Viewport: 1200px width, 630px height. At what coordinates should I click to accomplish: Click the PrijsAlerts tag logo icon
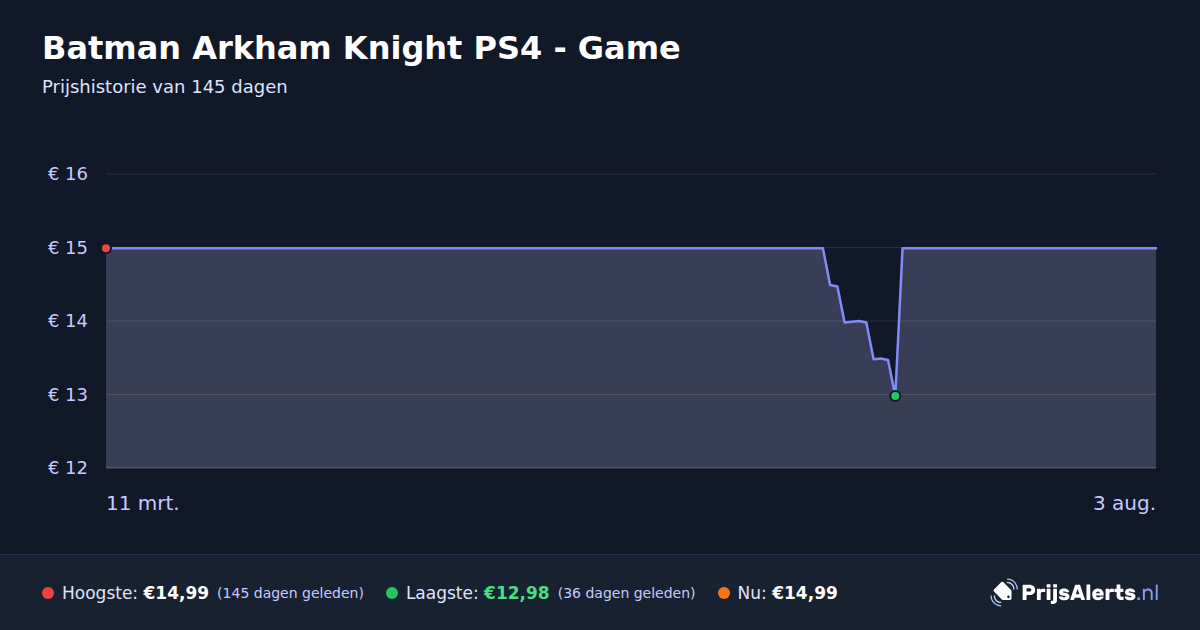pyautogui.click(x=1003, y=592)
